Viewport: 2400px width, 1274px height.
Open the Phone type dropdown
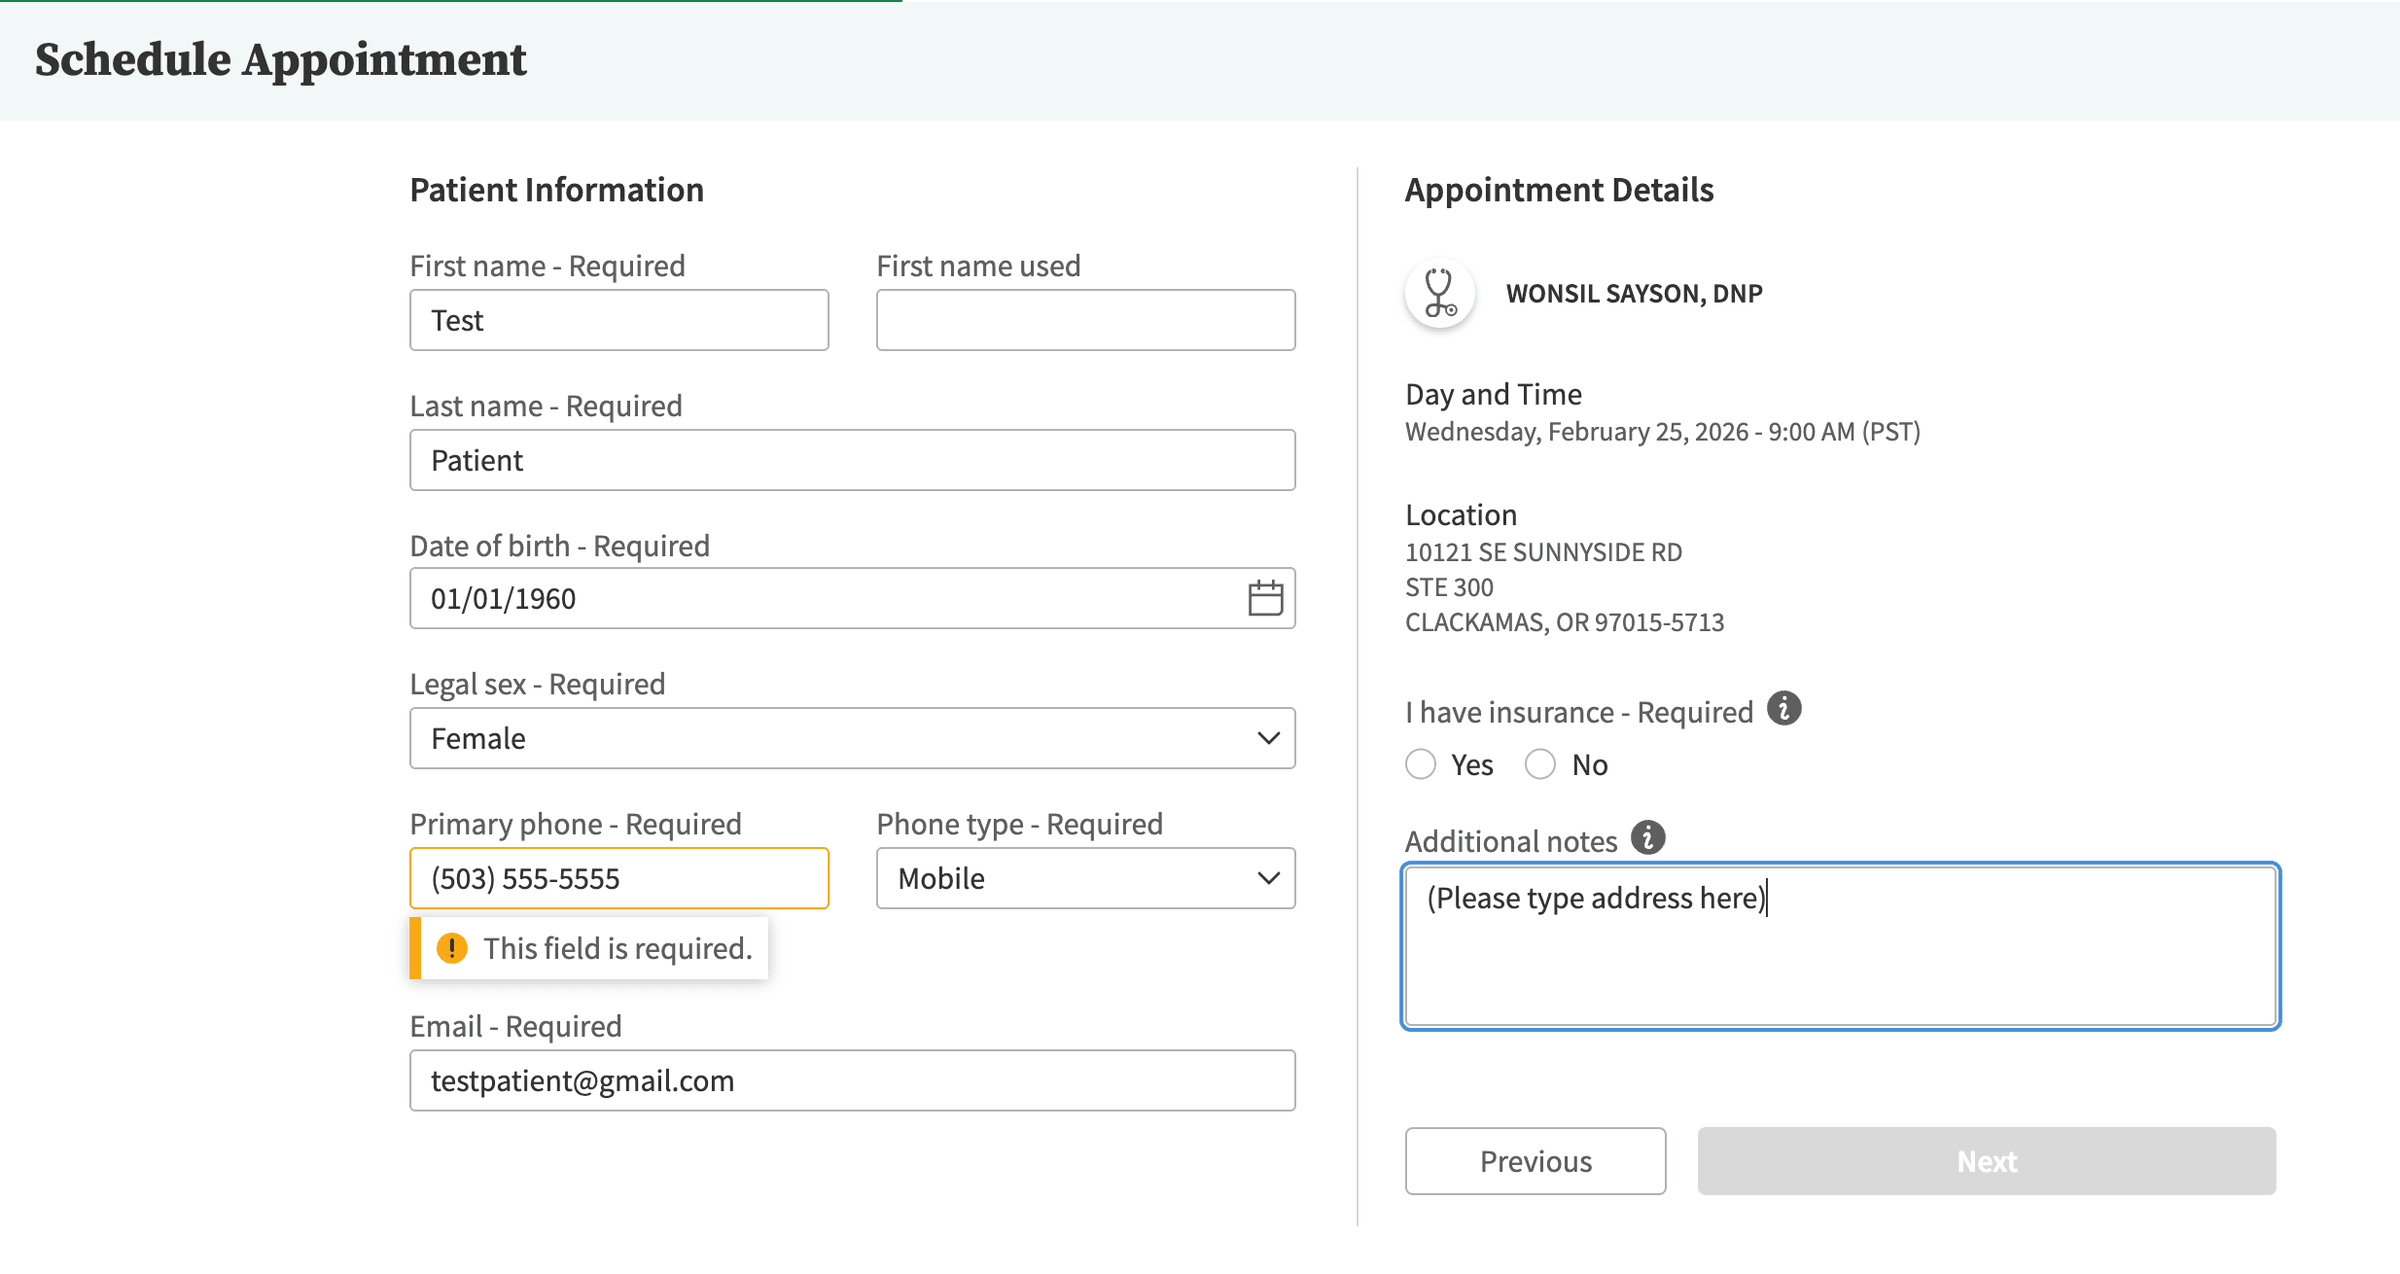(x=1085, y=878)
